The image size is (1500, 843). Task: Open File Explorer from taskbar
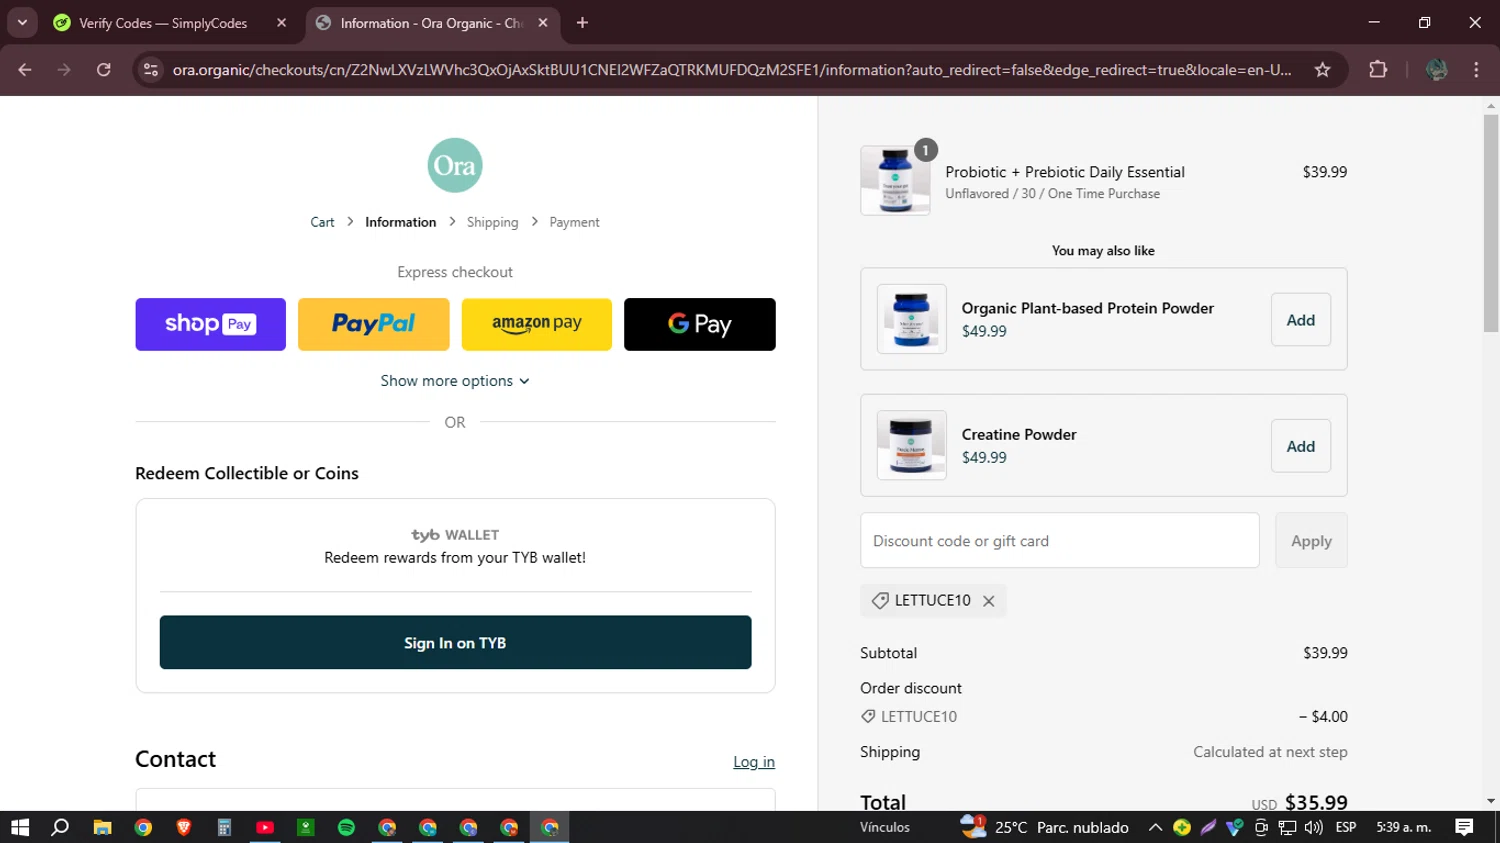point(102,827)
